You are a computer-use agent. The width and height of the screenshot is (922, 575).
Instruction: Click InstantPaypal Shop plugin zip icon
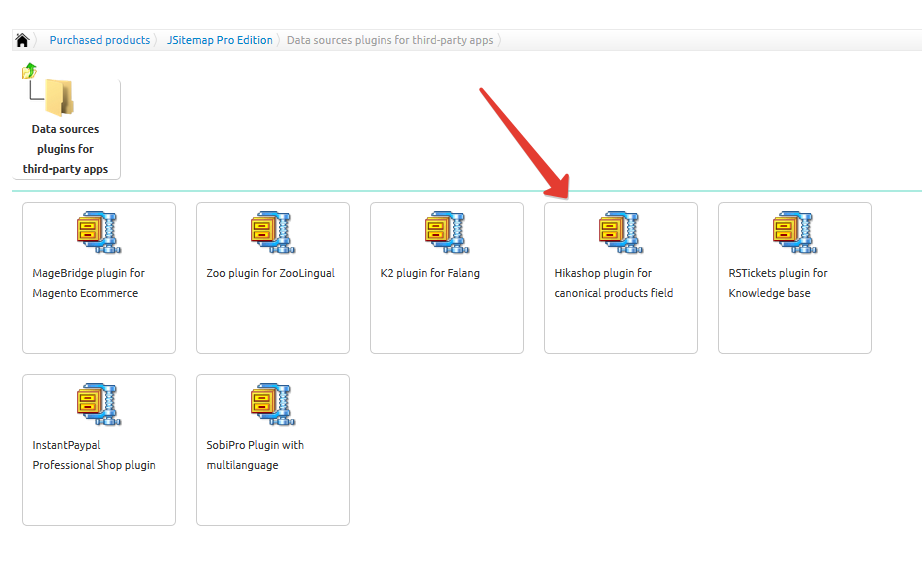[x=99, y=404]
